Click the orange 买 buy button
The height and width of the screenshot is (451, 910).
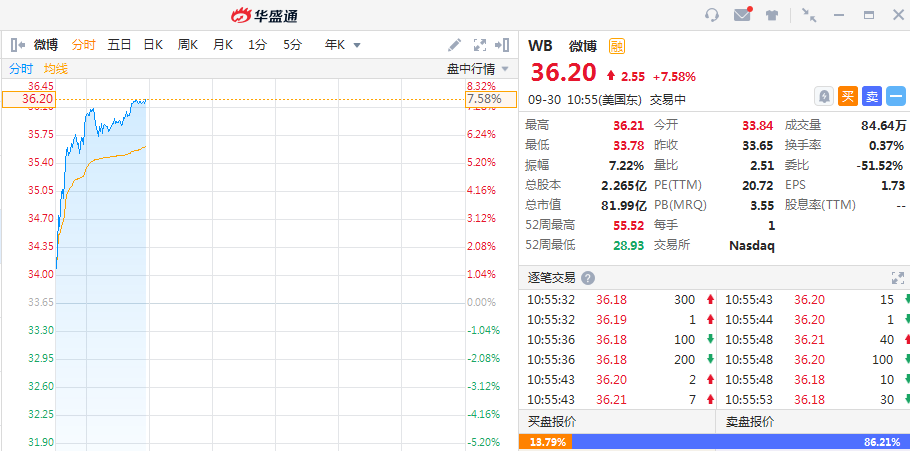(x=848, y=96)
